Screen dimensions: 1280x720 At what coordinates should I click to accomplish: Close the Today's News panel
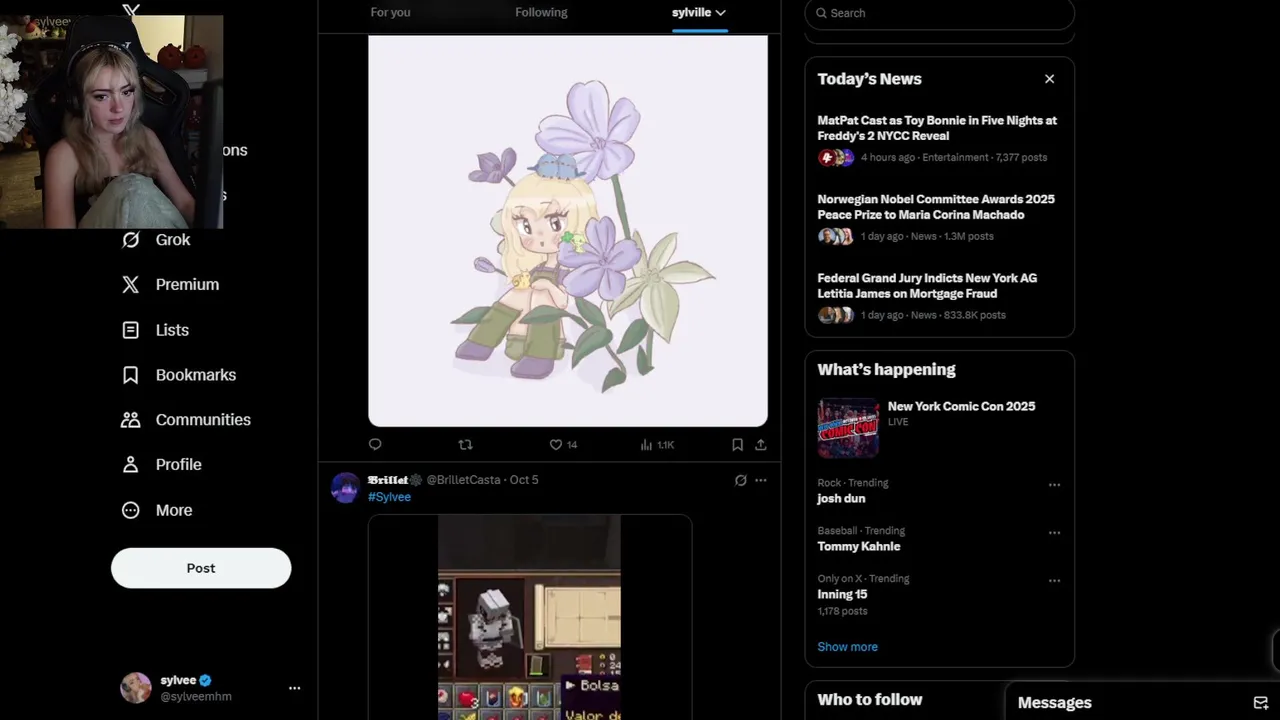click(1049, 79)
